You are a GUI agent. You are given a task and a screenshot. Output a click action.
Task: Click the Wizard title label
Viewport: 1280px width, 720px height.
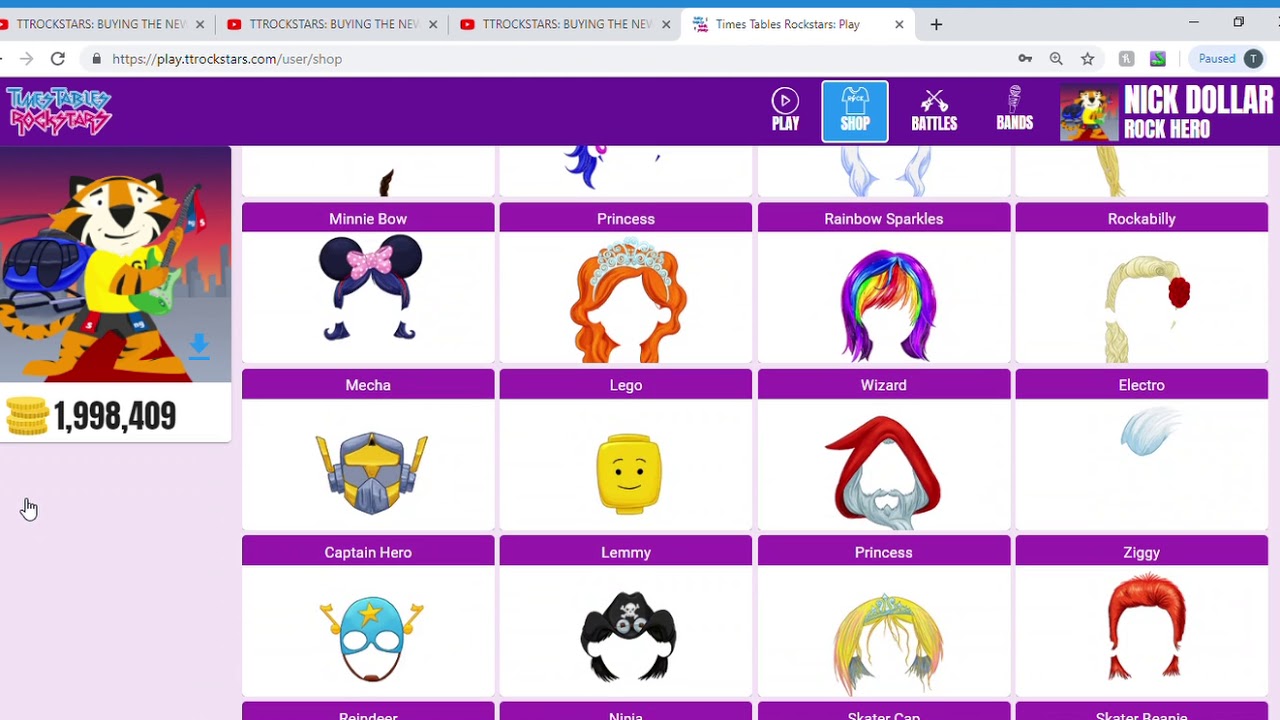(884, 385)
